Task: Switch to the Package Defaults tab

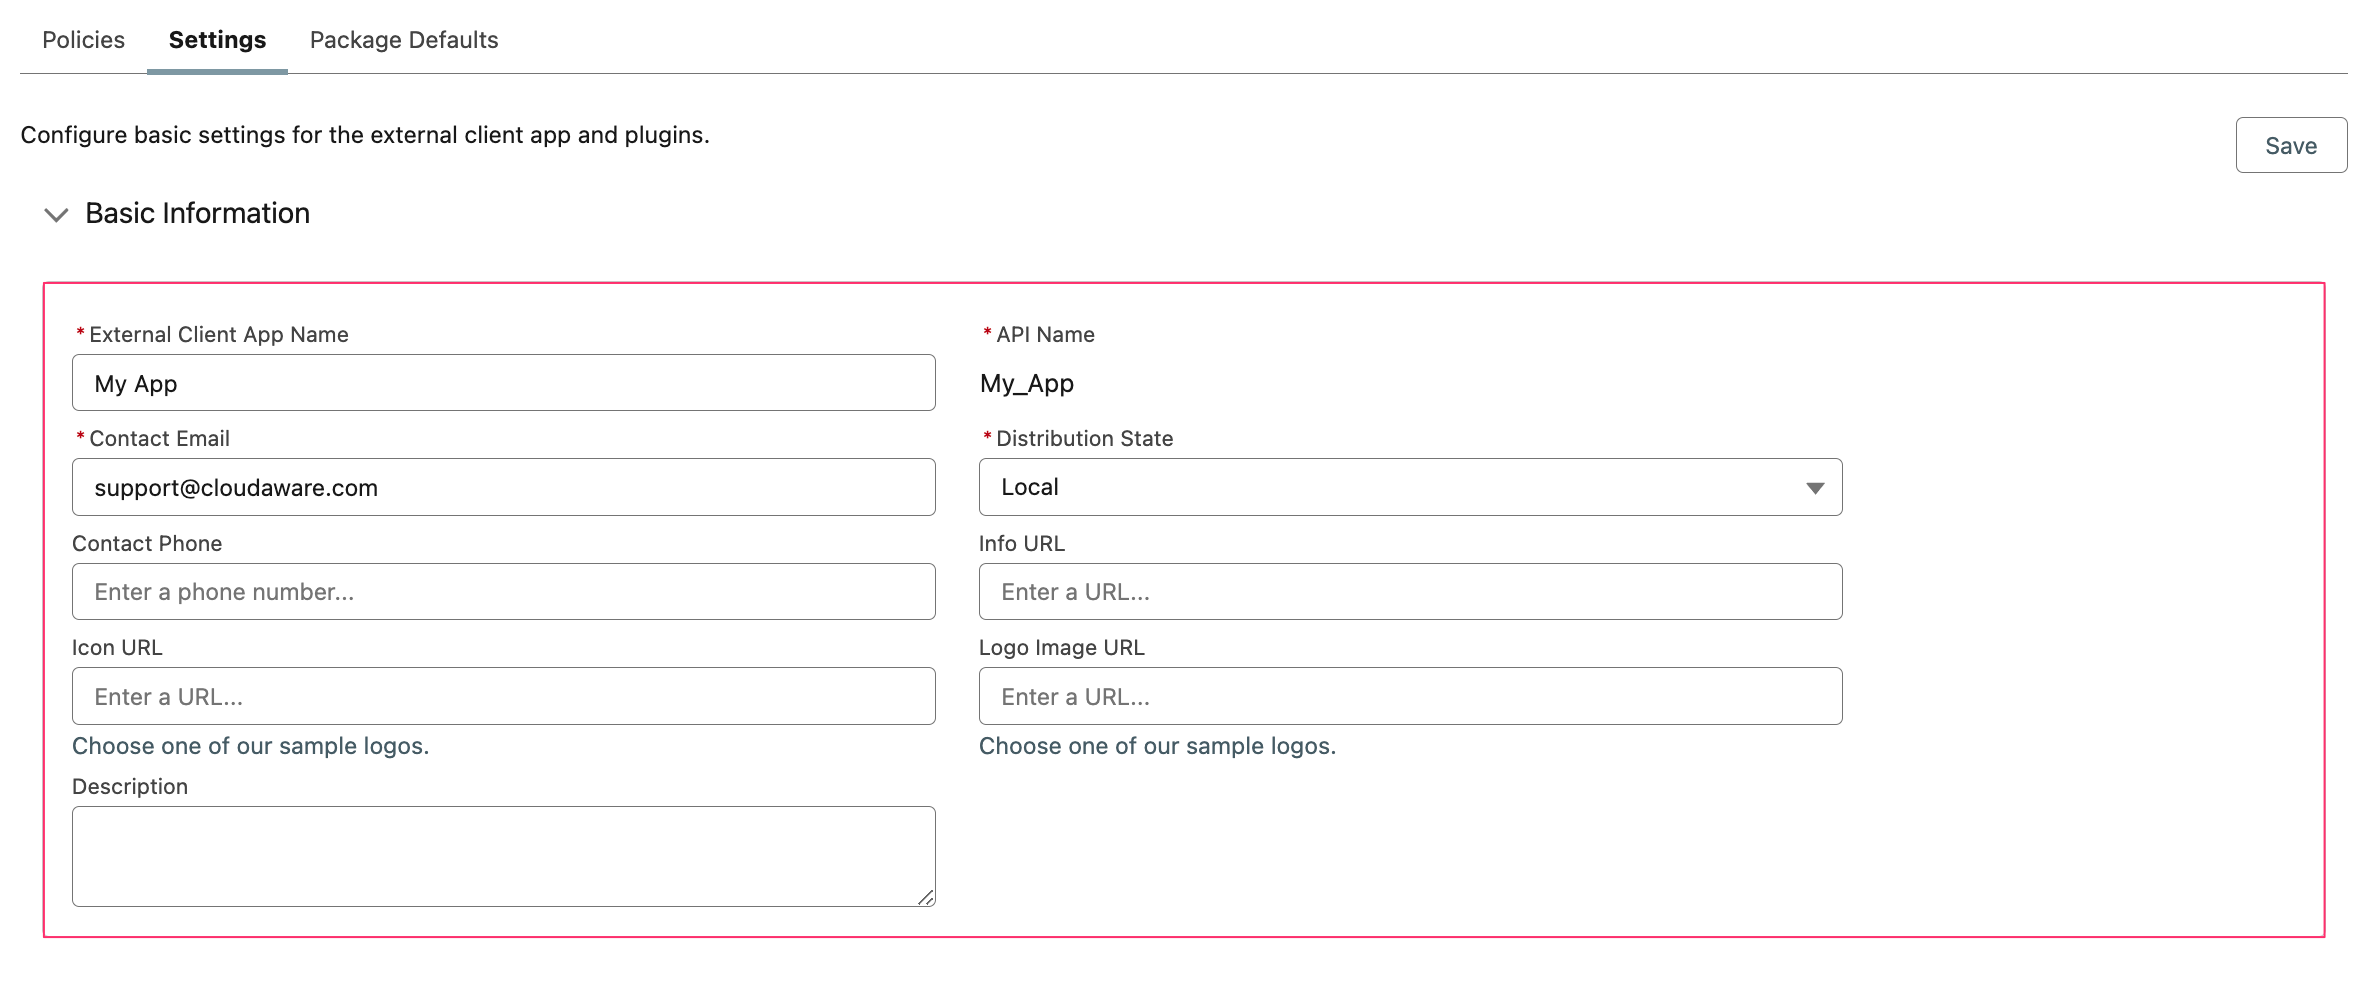Action: tap(404, 39)
